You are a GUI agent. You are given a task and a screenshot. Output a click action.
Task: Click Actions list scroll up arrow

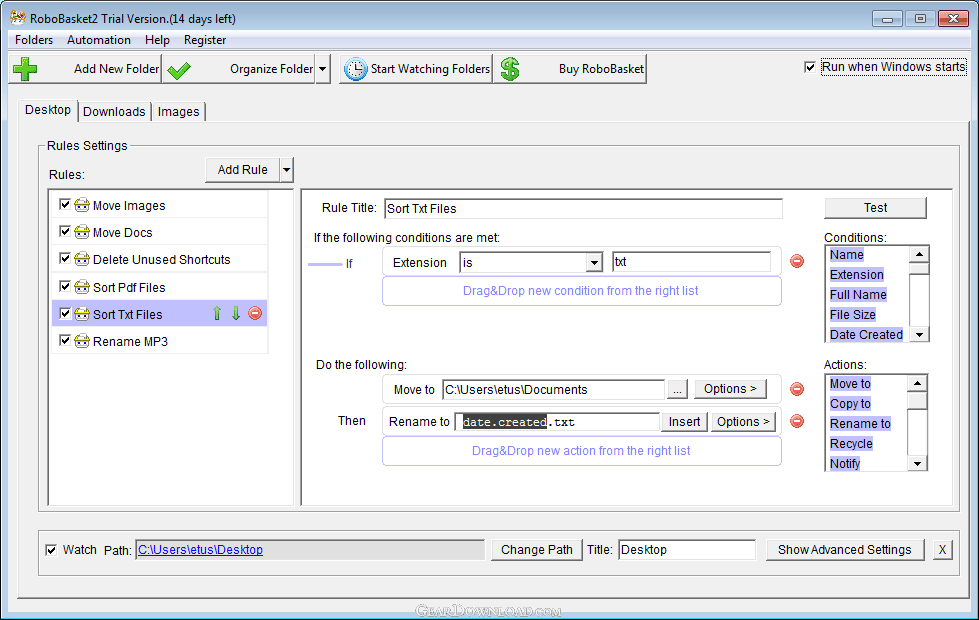pos(917,383)
